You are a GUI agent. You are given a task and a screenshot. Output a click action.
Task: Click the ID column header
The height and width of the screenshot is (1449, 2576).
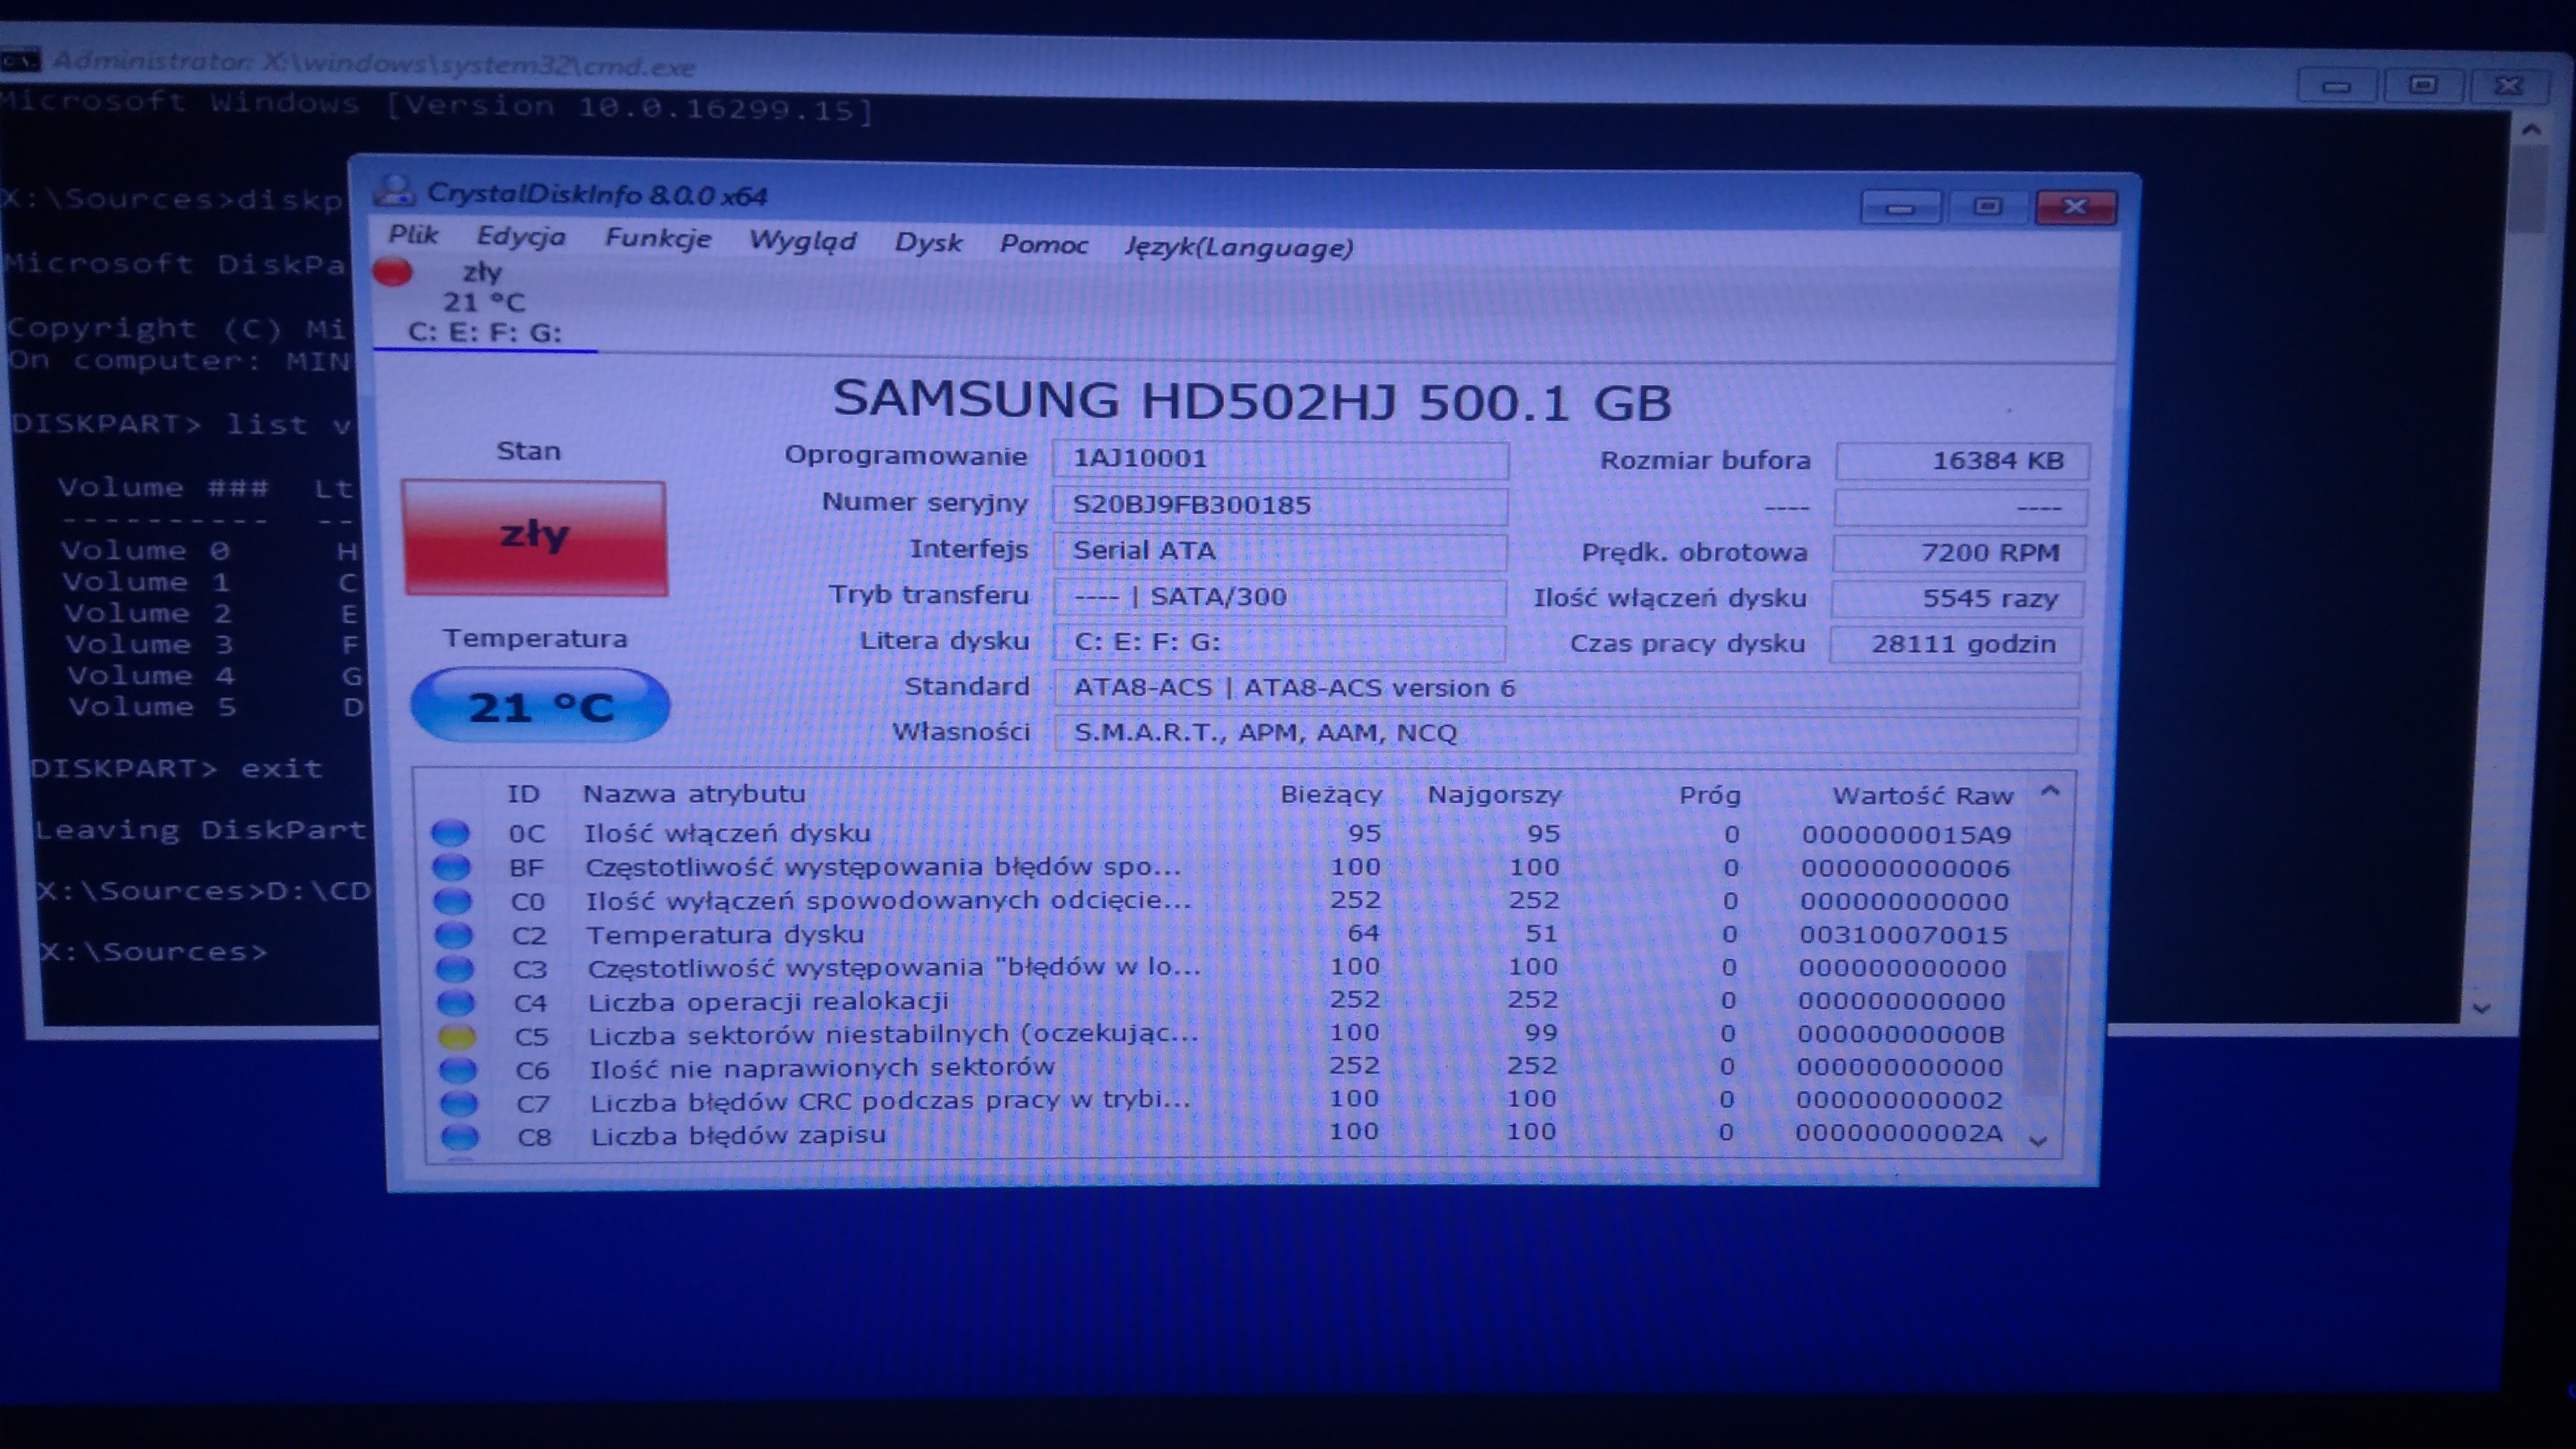(523, 794)
